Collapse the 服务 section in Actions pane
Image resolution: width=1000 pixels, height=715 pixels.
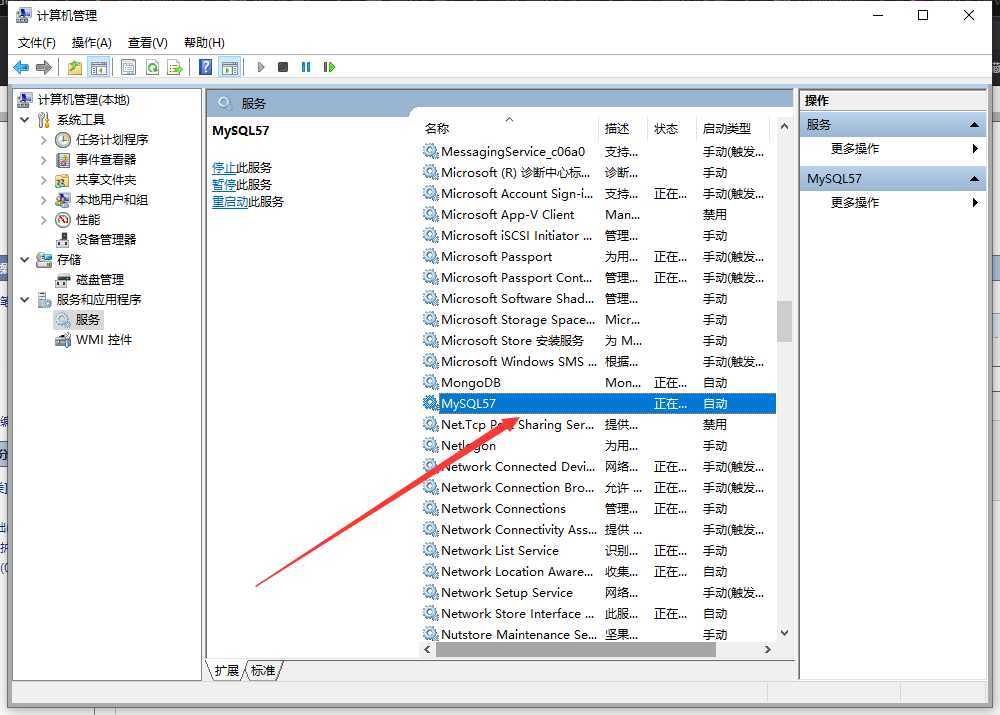pos(974,125)
